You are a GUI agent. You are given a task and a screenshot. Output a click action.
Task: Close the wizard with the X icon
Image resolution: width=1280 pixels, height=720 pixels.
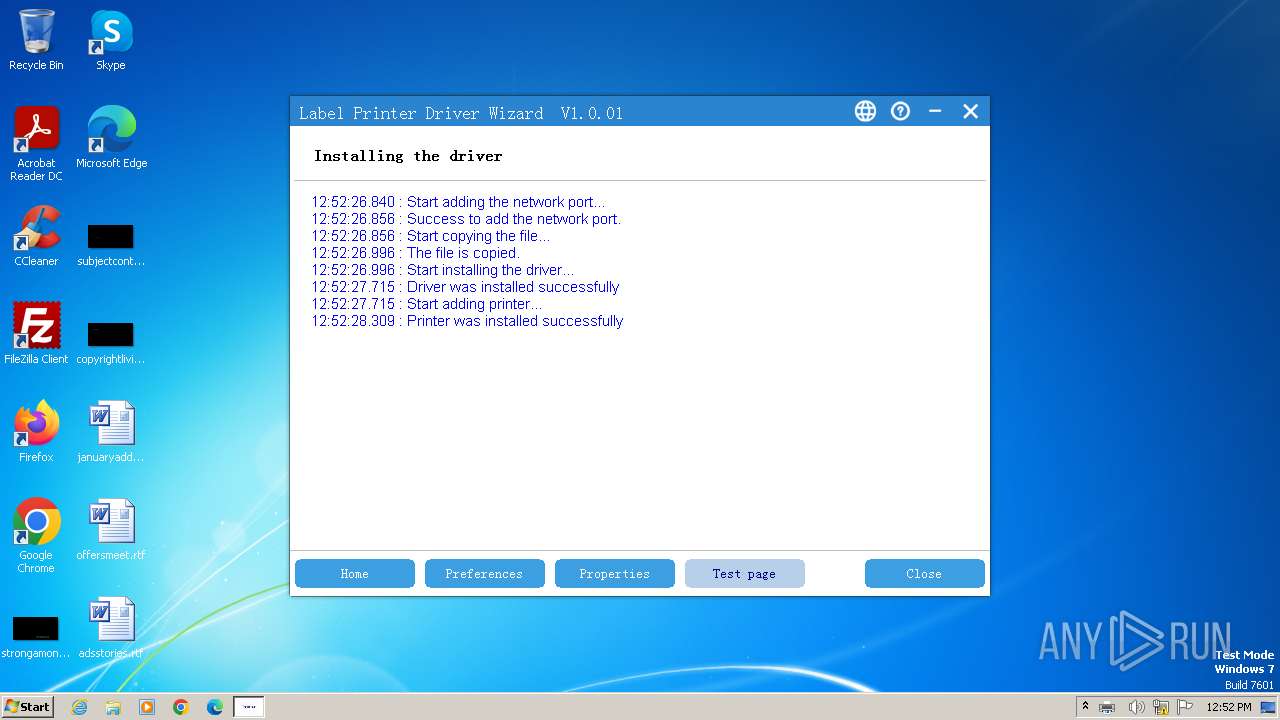970,111
